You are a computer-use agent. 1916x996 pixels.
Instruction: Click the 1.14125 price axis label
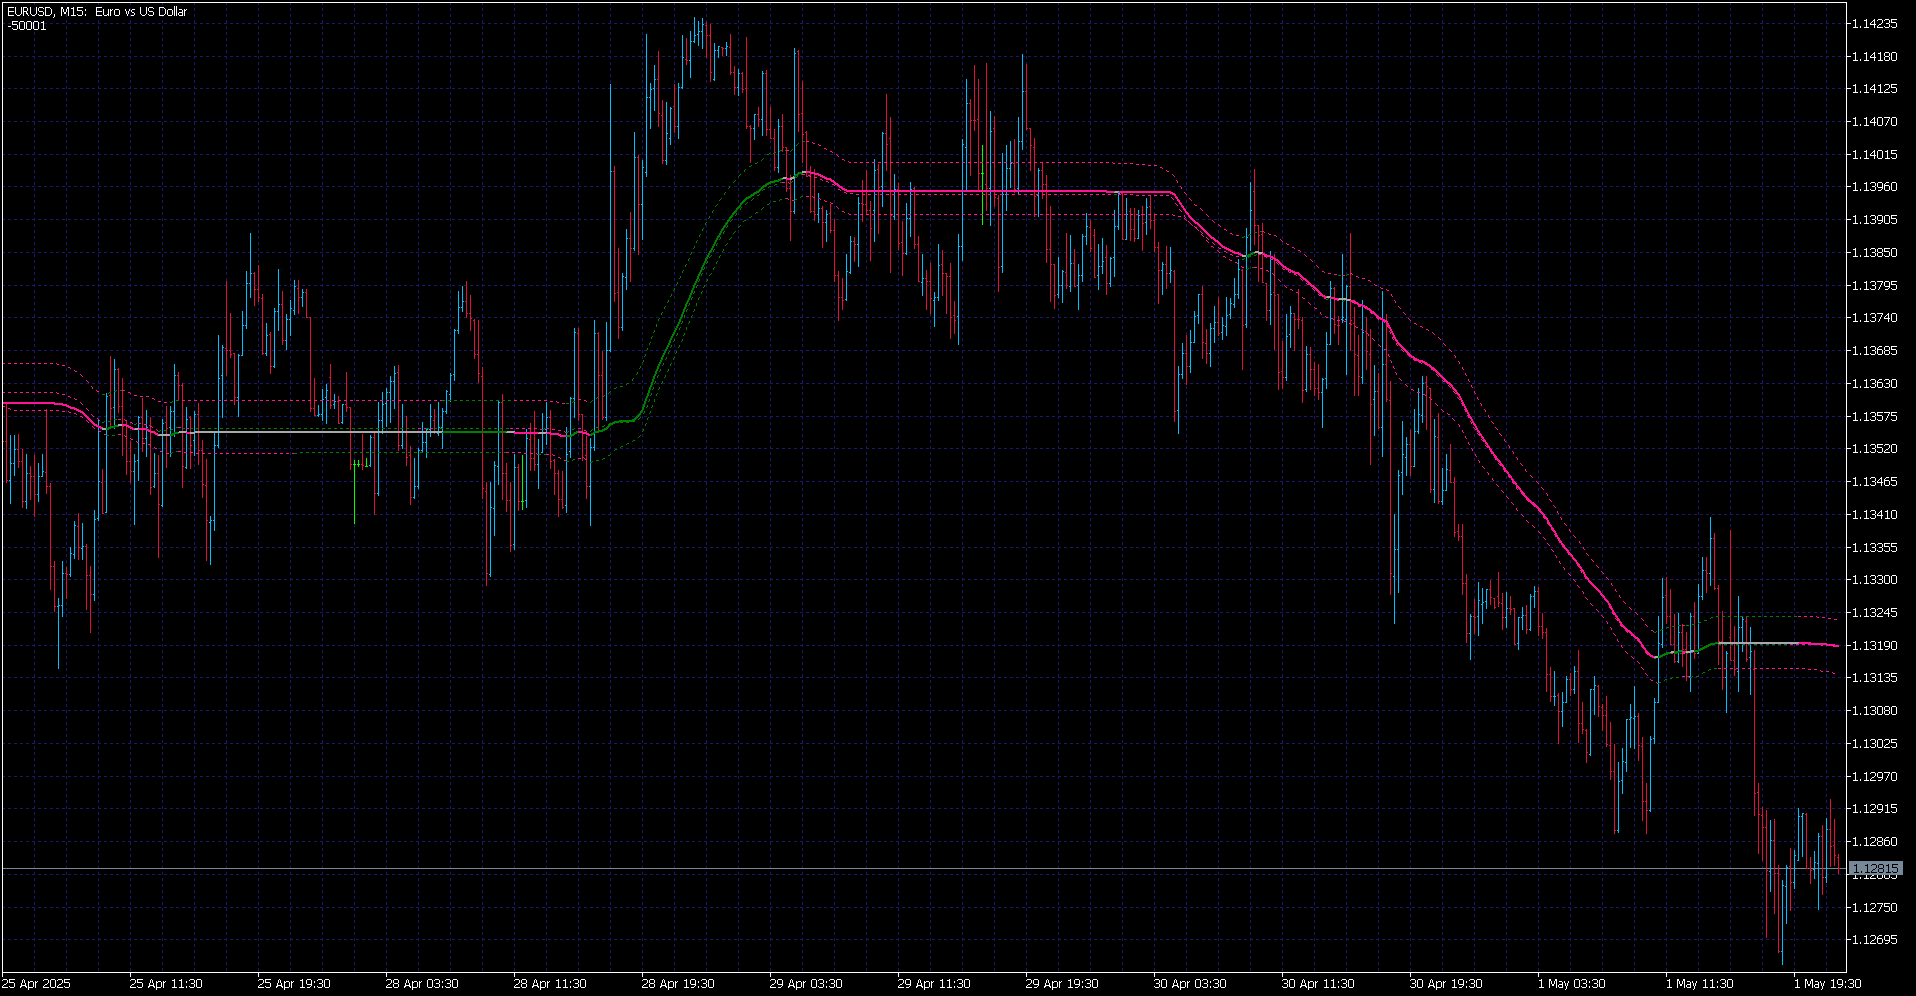(1874, 89)
